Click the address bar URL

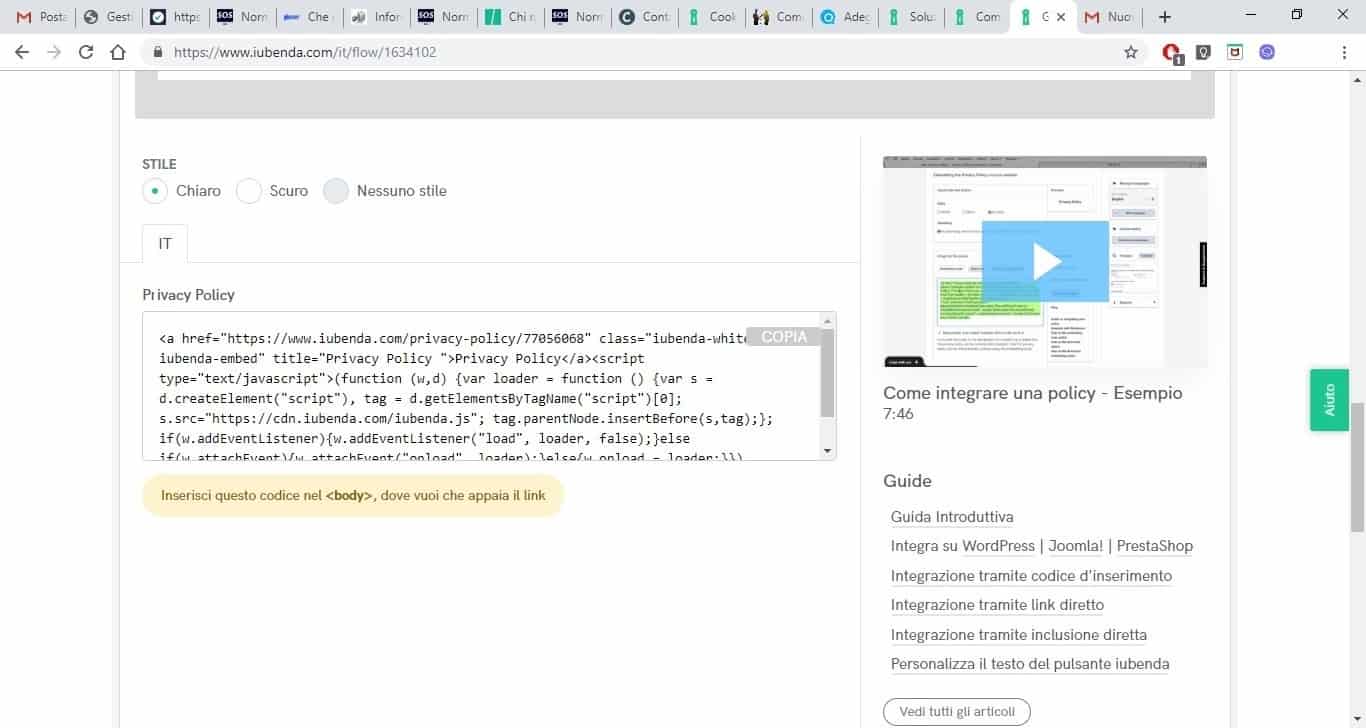click(x=305, y=52)
